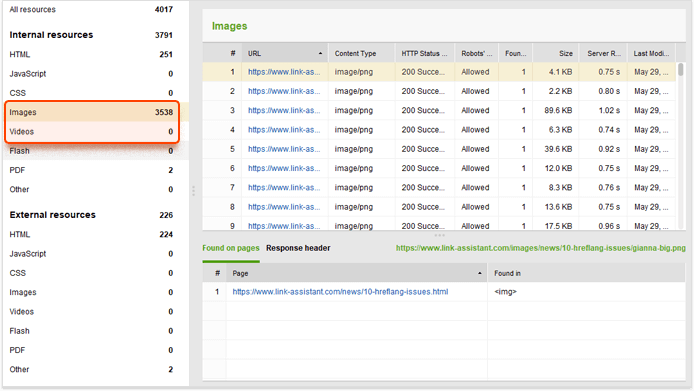Open the URL link in row 4
The height and width of the screenshot is (391, 694).
(284, 130)
